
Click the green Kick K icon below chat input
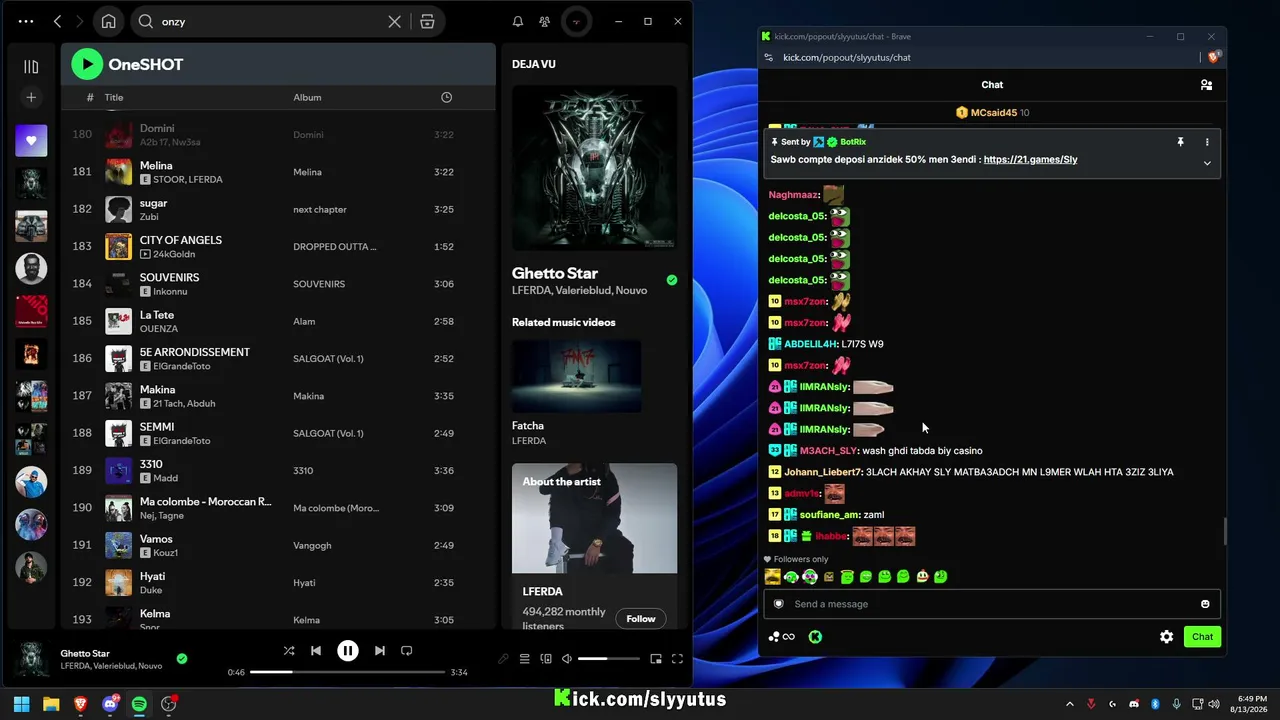click(x=815, y=637)
